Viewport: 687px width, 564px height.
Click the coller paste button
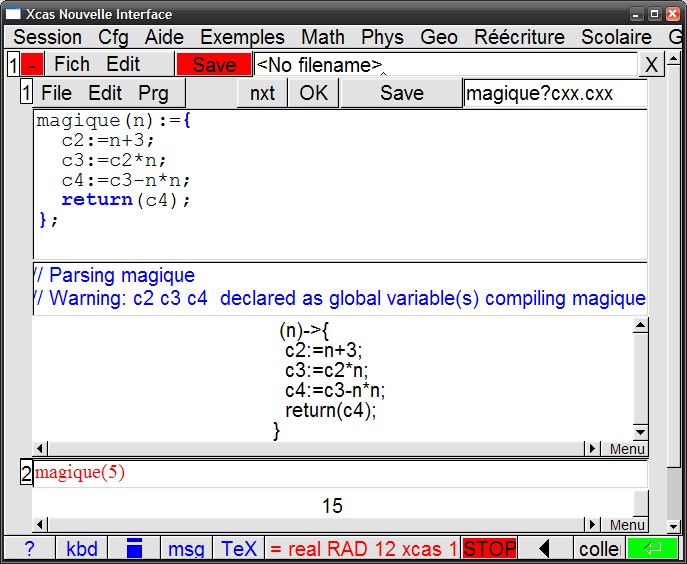(599, 548)
